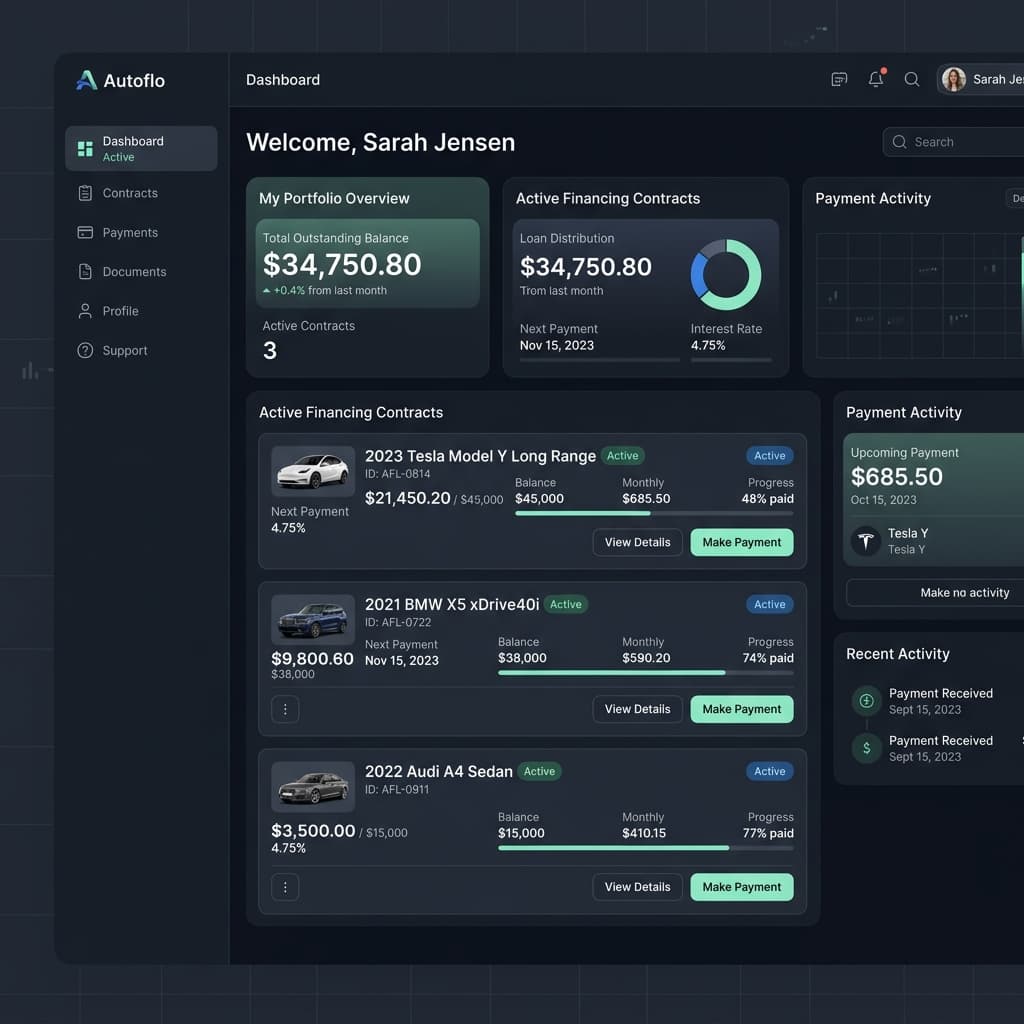Click the 2021 BMW X5 xDrive40i title
The height and width of the screenshot is (1024, 1024).
pos(452,604)
